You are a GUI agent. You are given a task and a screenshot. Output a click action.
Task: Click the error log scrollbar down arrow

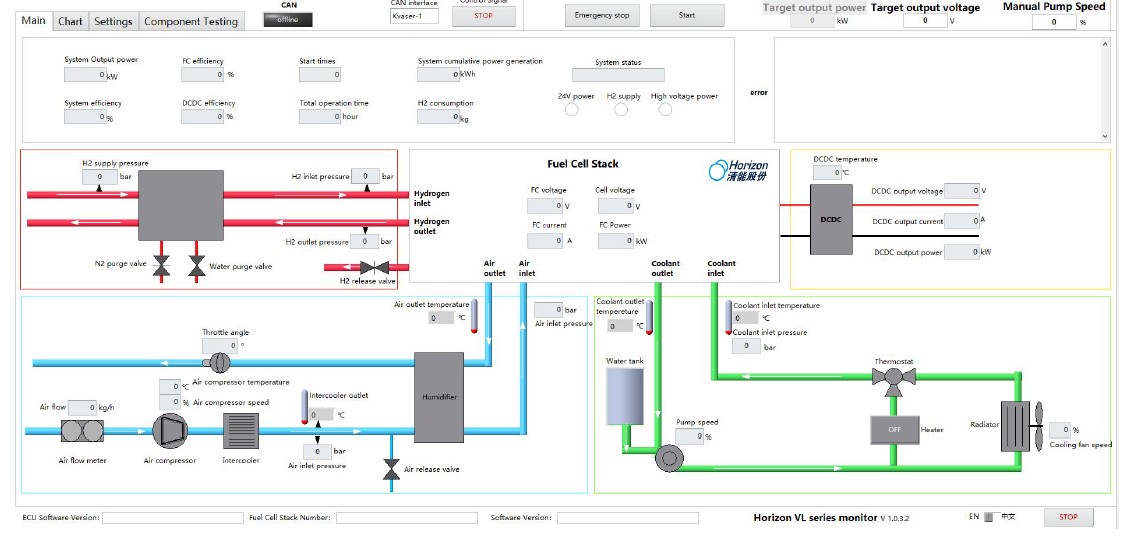tap(1104, 136)
